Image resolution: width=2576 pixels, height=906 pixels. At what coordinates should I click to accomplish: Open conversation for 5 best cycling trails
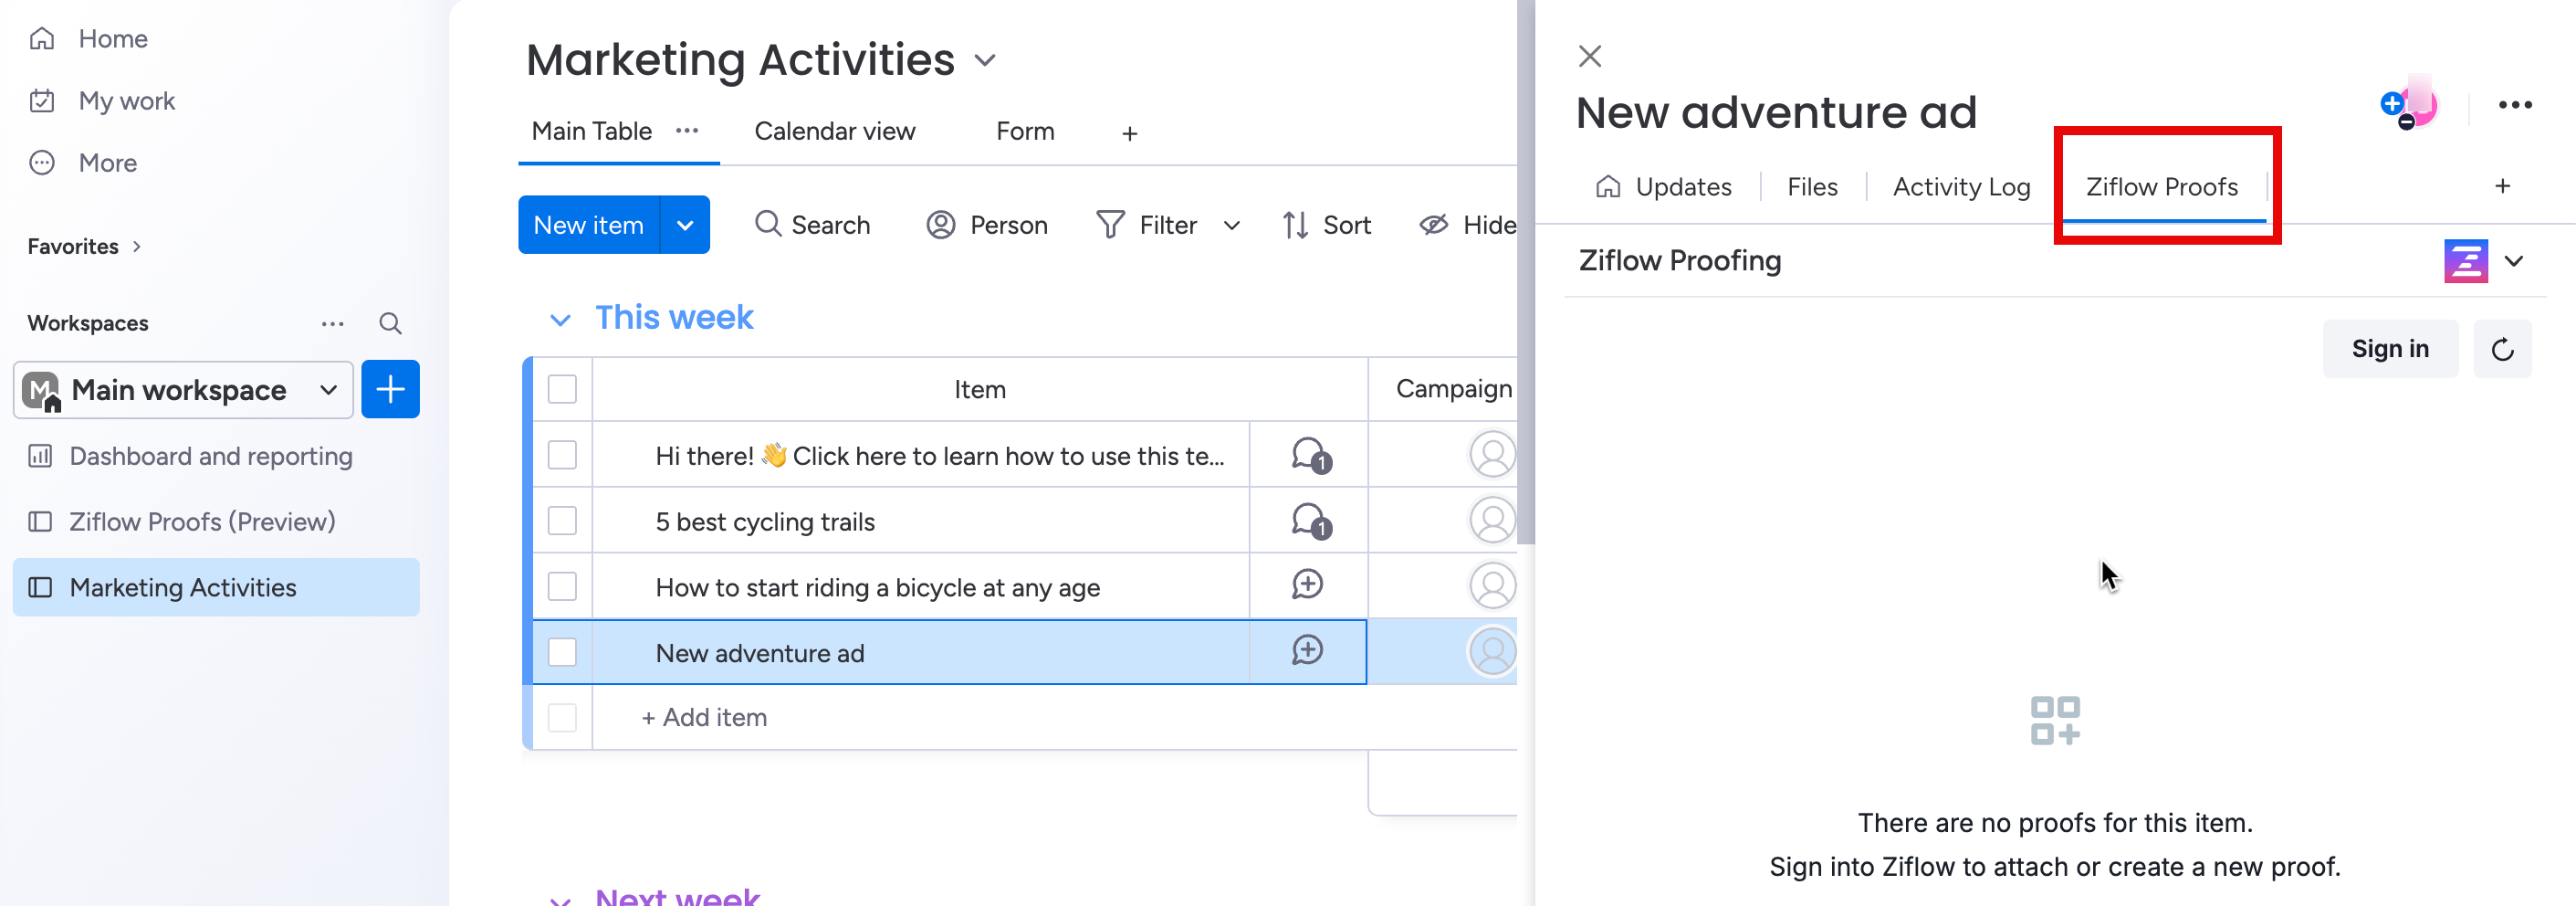click(x=1308, y=521)
